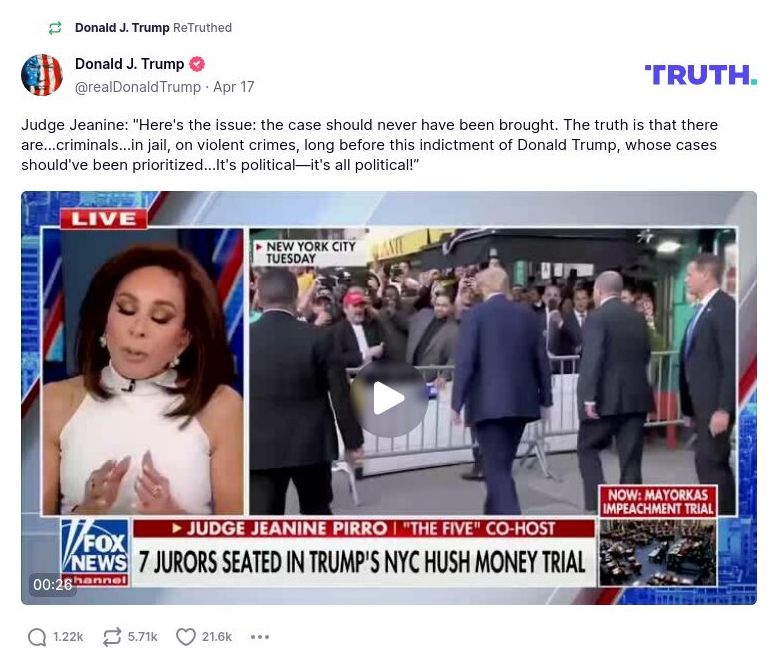Click the @realDonaldTrump handle
This screenshot has width=778, height=667.
pos(138,87)
